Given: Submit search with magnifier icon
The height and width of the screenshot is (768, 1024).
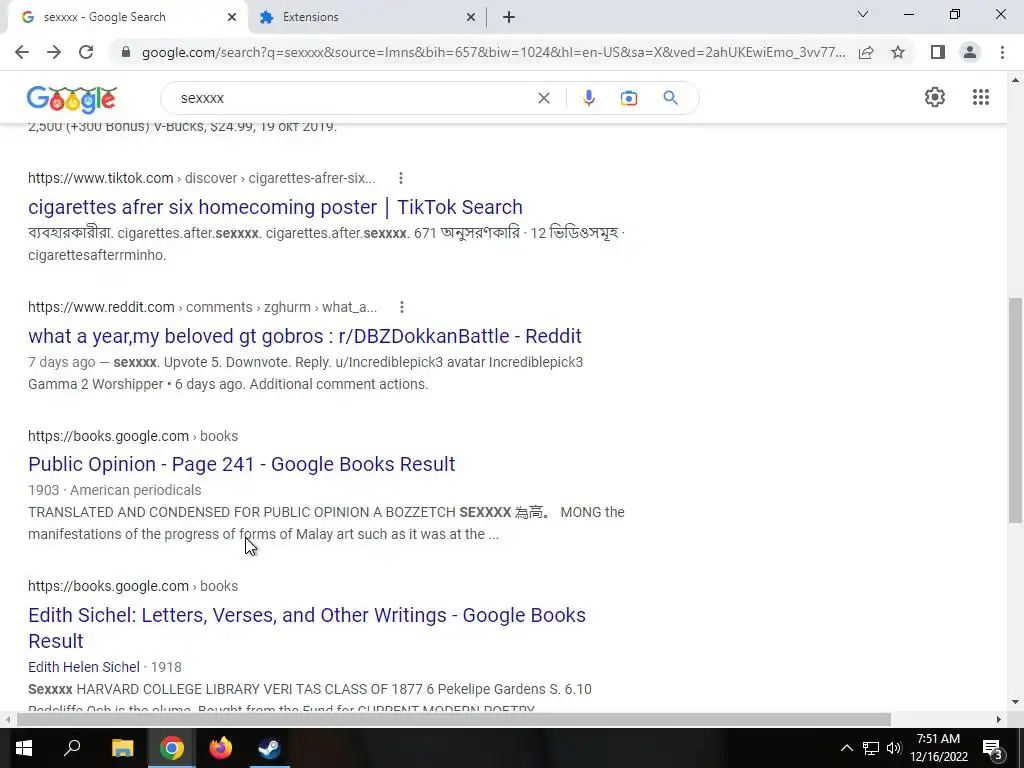Looking at the screenshot, I should coord(670,98).
